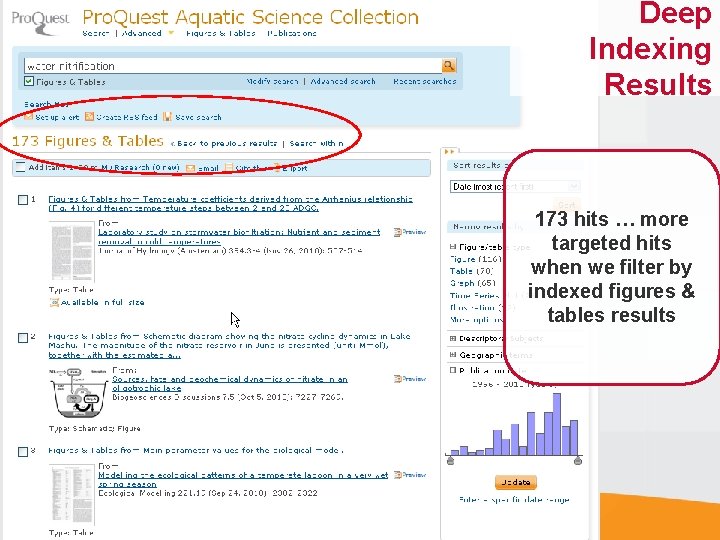Click the left date range slider handle
Screen dimensions: 720x540
(450, 460)
